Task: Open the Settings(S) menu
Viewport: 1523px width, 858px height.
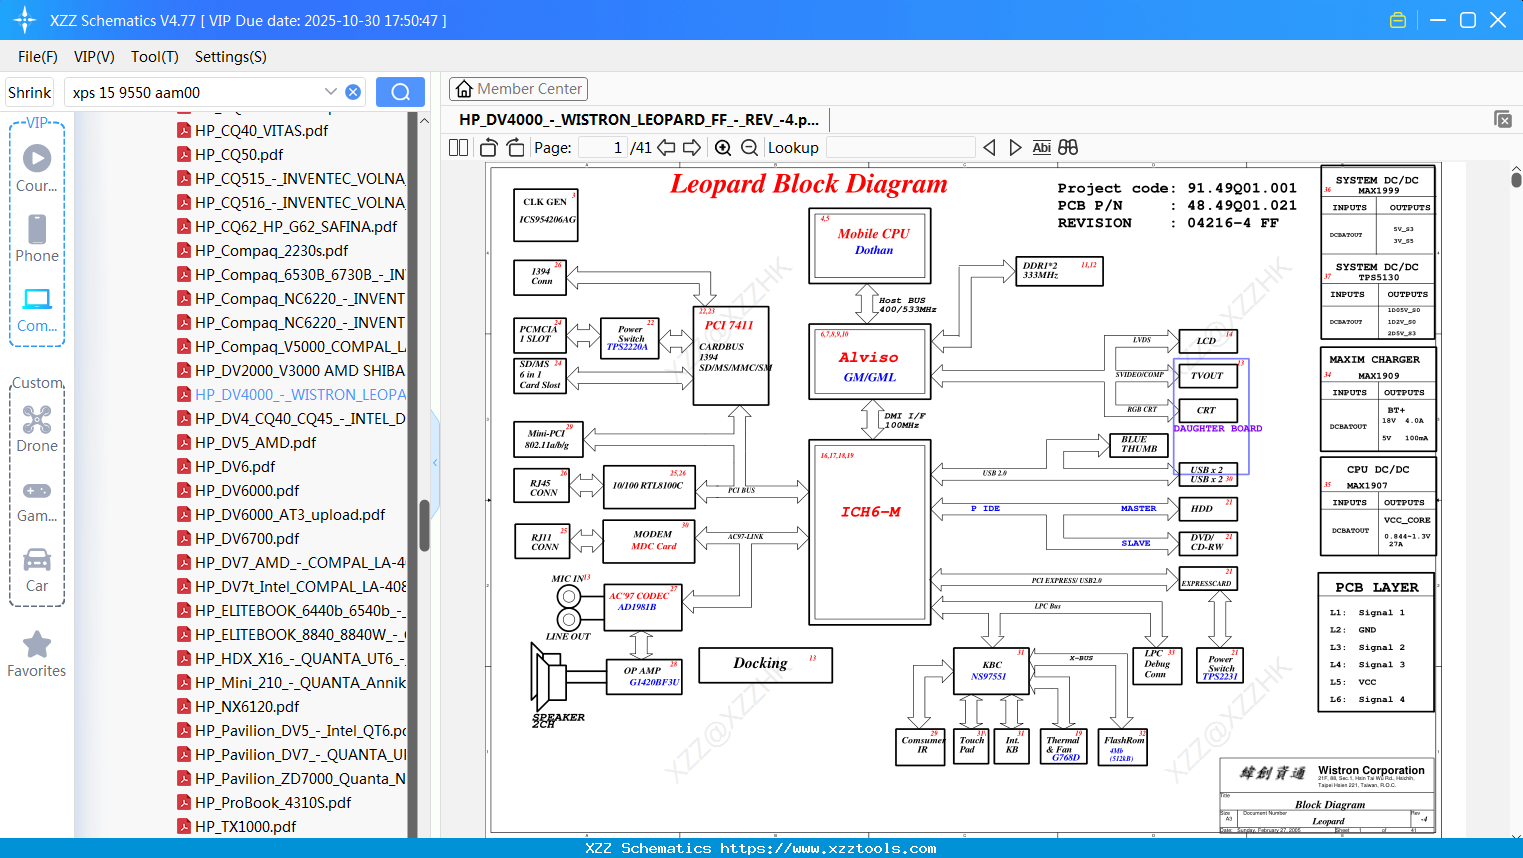Action: pyautogui.click(x=231, y=57)
